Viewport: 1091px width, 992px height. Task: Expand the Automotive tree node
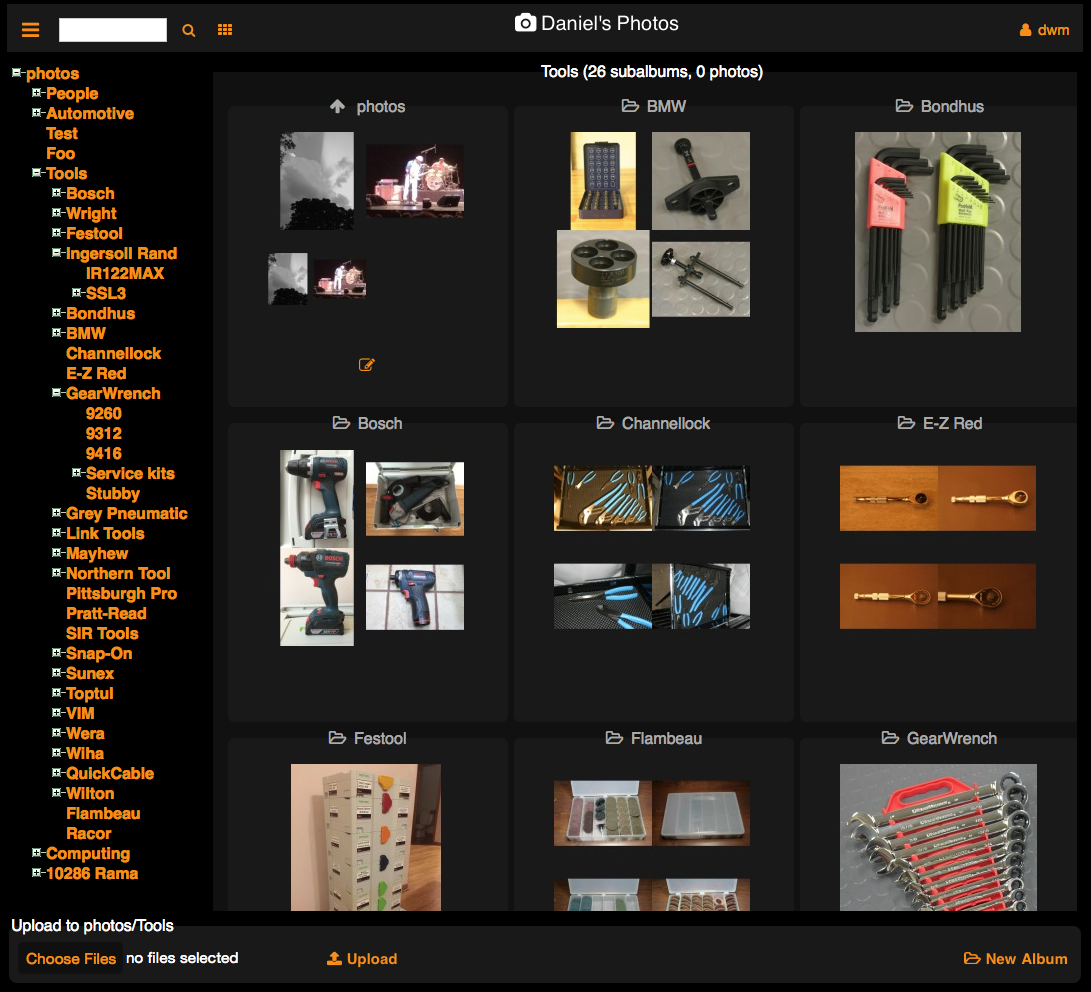pos(37,113)
